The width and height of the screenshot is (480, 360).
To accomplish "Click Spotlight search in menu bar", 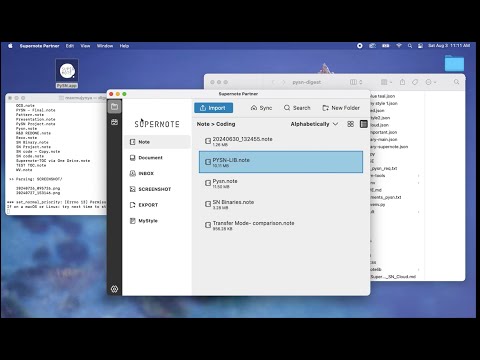I will click(410, 46).
